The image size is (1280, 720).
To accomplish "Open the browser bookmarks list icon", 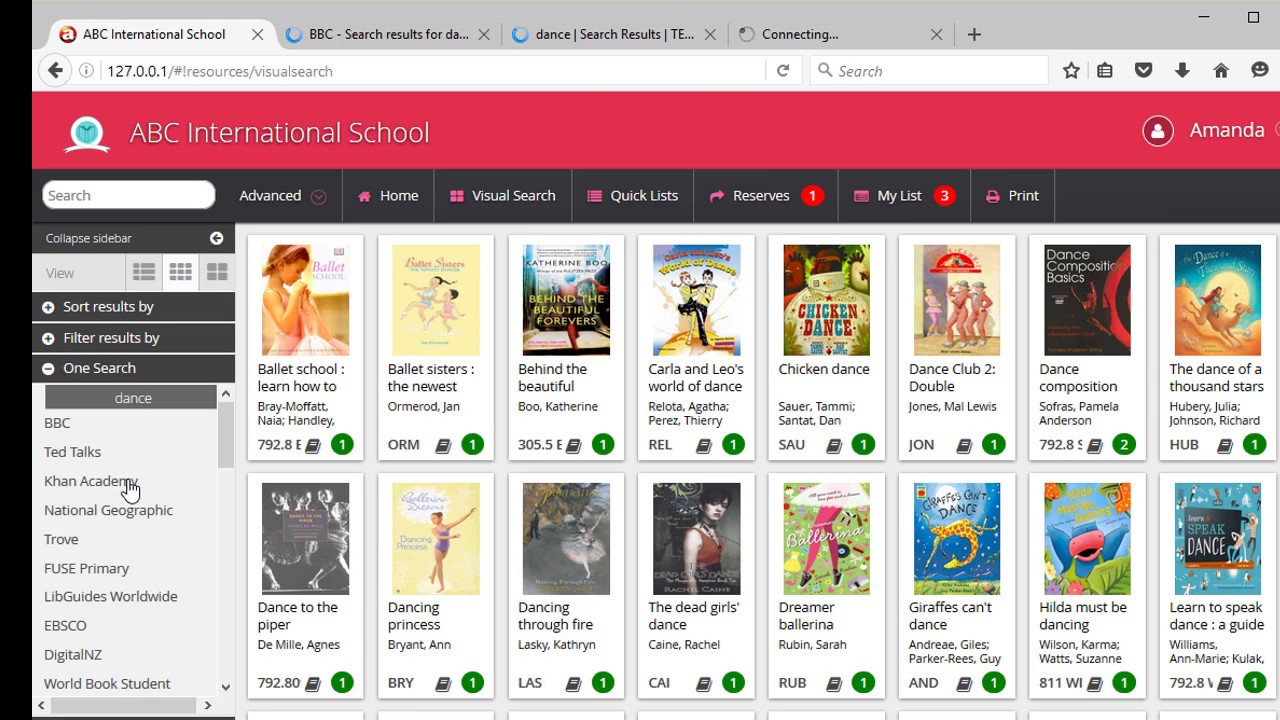I will click(1105, 71).
